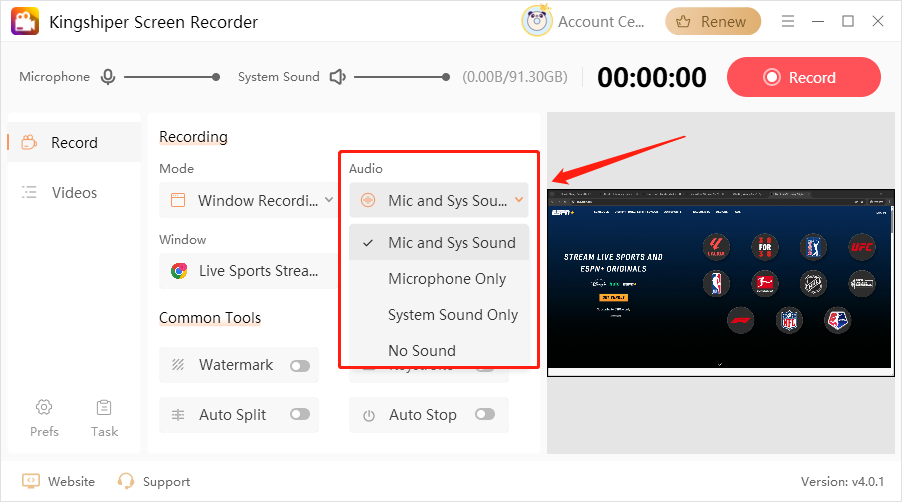Toggle the Auto Split switch
Viewport: 902px width, 502px height.
[300, 414]
